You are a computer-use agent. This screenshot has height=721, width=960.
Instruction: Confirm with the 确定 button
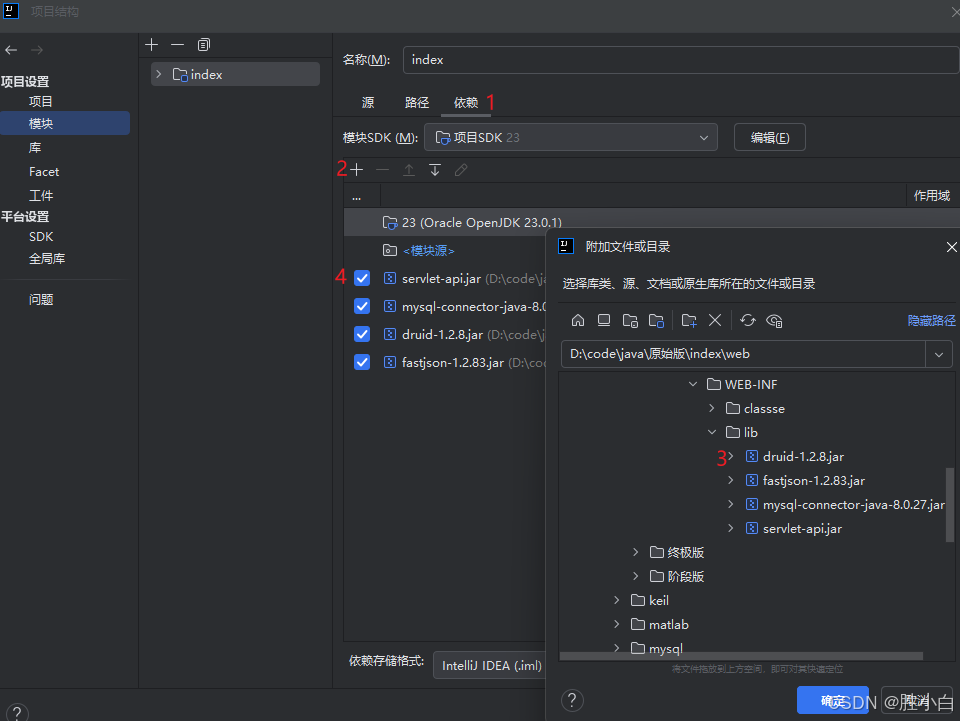[833, 700]
